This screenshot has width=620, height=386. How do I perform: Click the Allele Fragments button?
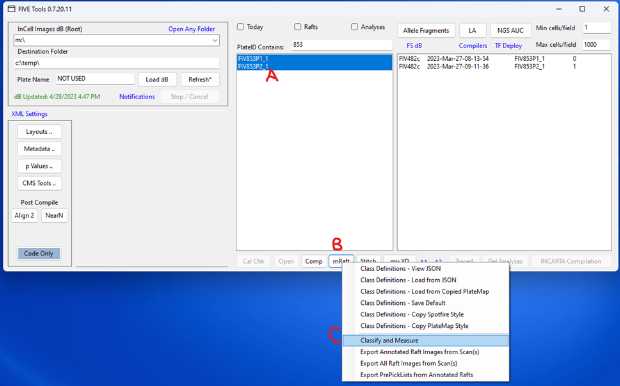(426, 30)
